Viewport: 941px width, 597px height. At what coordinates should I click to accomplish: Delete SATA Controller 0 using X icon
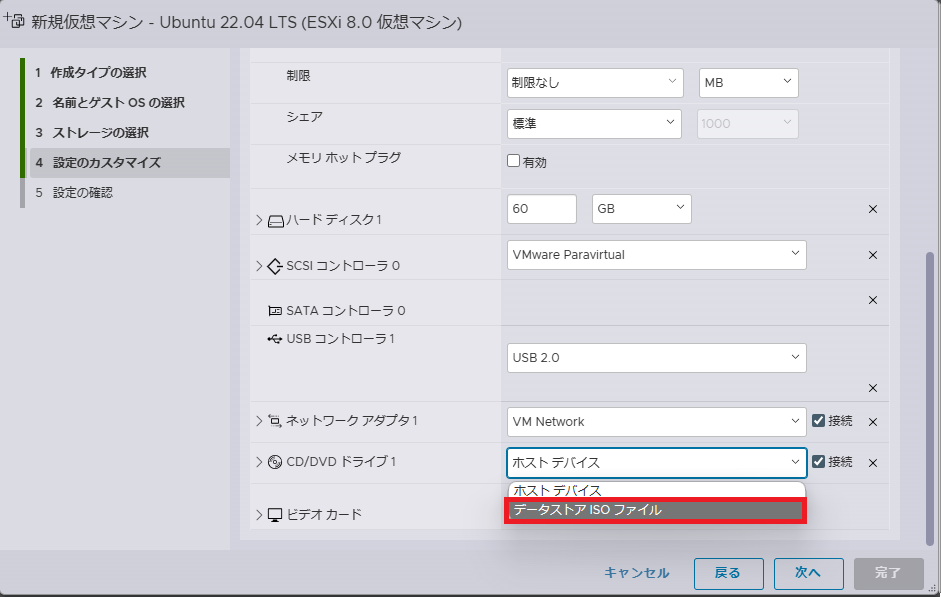tap(872, 300)
